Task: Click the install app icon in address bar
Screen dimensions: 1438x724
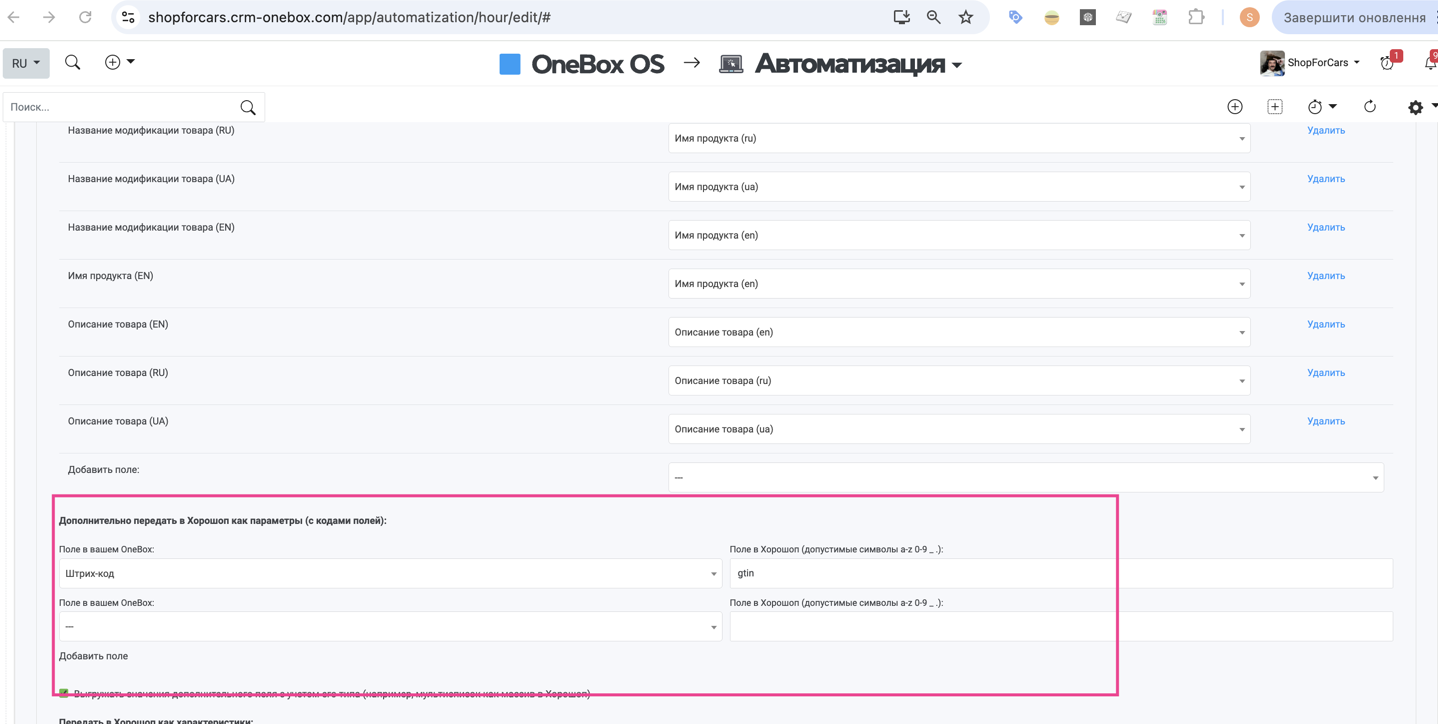Action: point(901,17)
